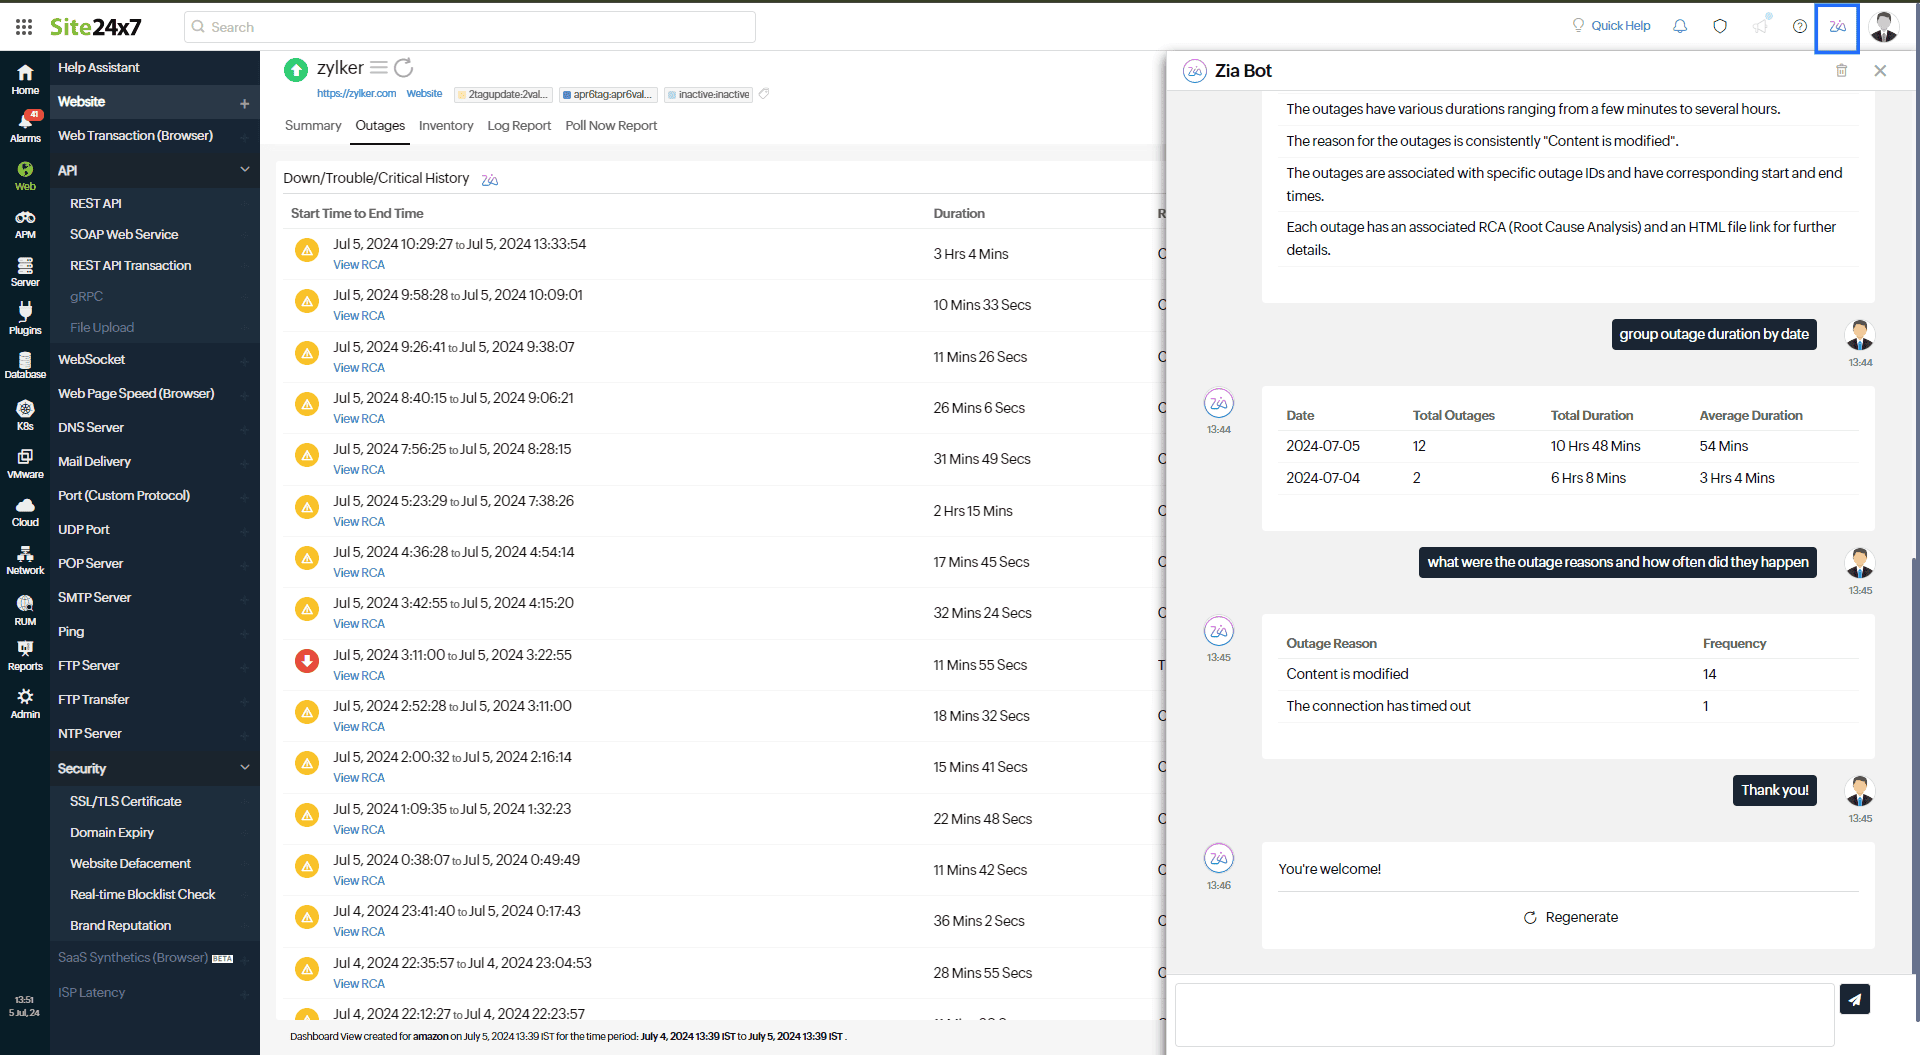Go to Home in the left sidebar

25,79
